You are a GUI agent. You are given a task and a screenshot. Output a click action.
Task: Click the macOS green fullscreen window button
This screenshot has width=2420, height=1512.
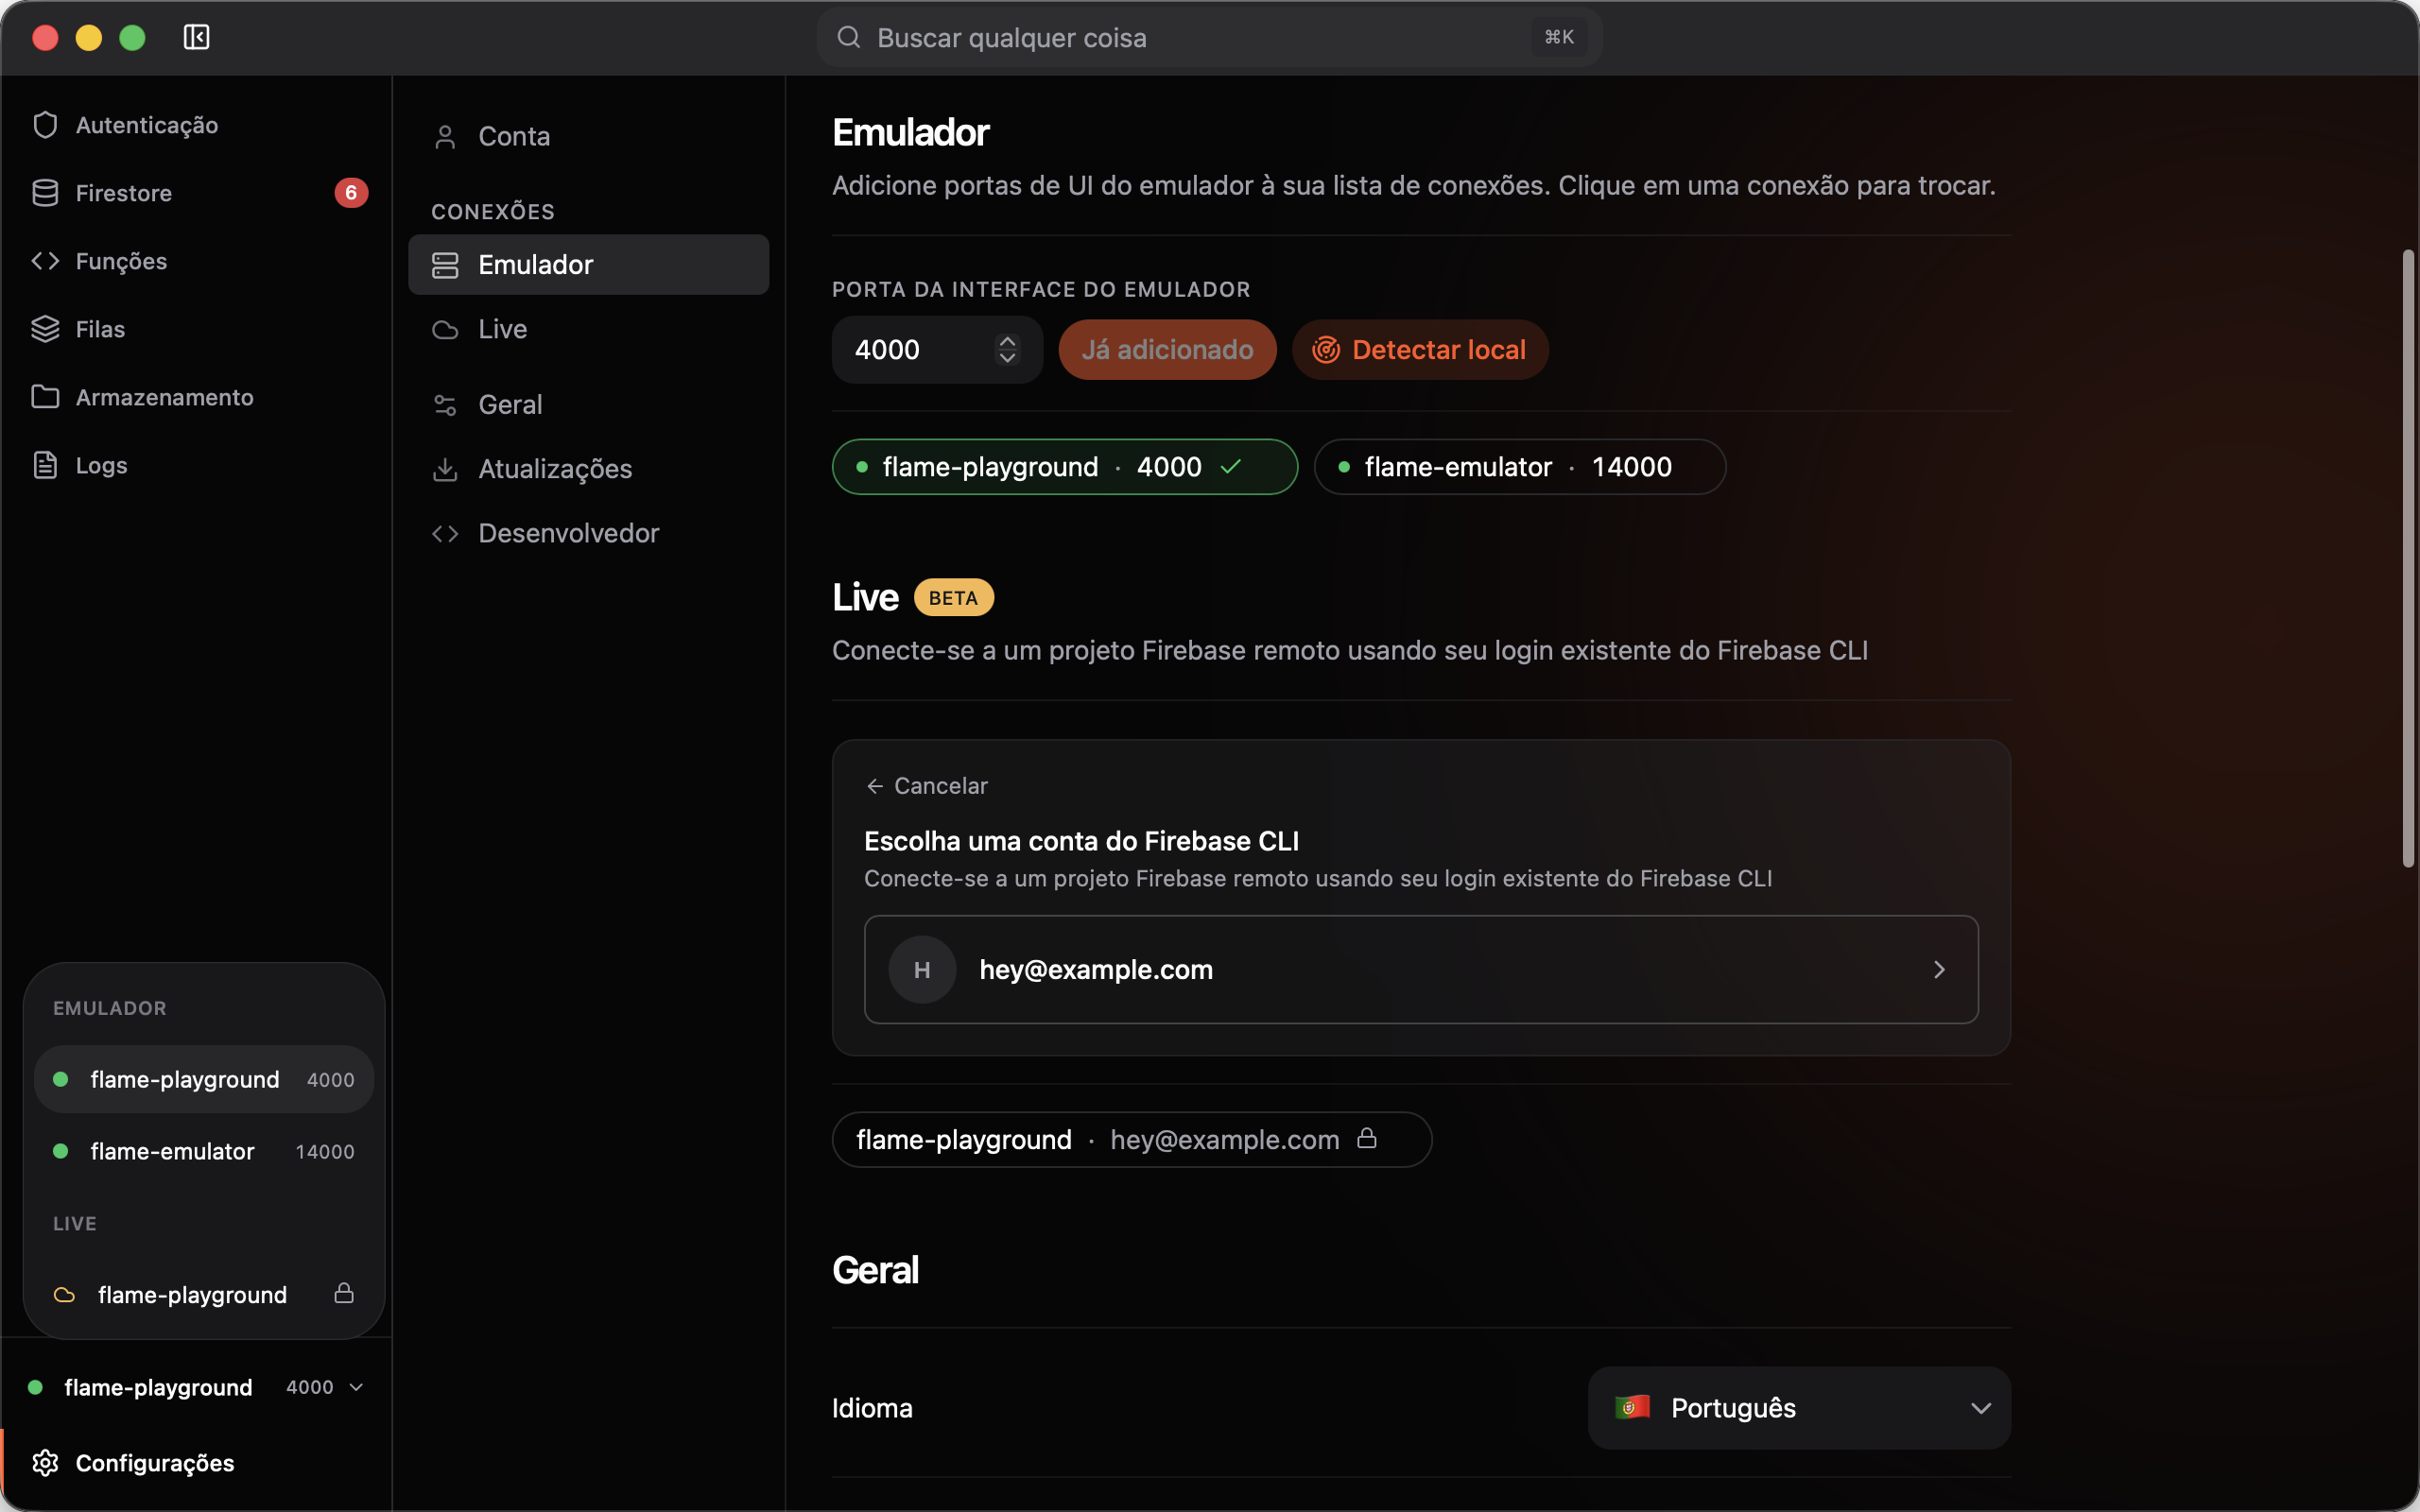[x=132, y=37]
